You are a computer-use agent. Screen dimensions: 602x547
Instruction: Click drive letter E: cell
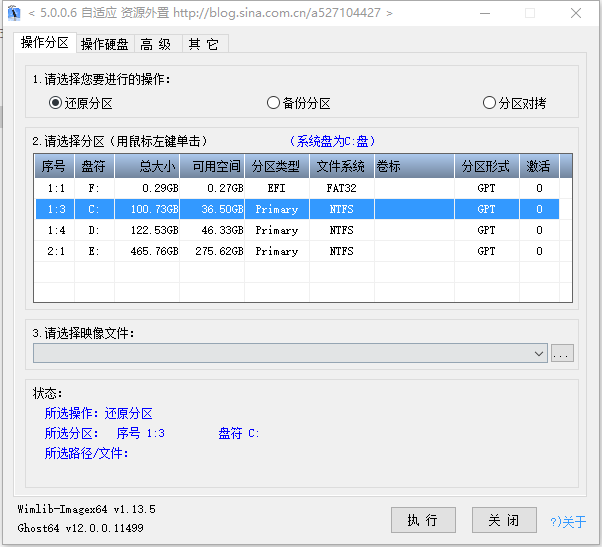coord(94,251)
